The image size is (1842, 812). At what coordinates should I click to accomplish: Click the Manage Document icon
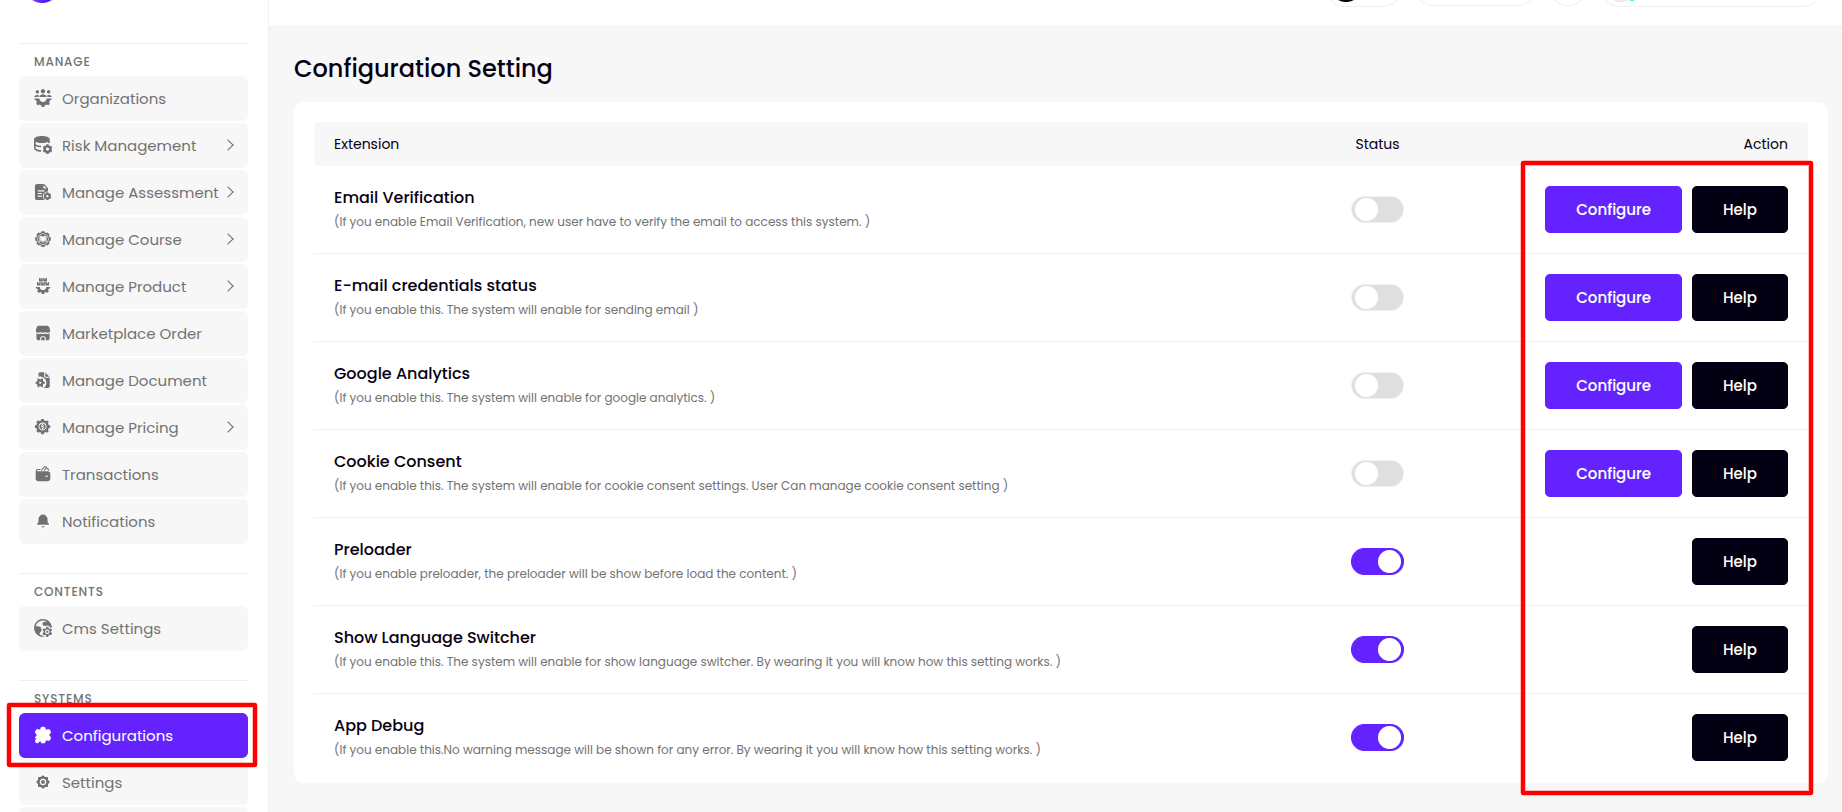43,380
